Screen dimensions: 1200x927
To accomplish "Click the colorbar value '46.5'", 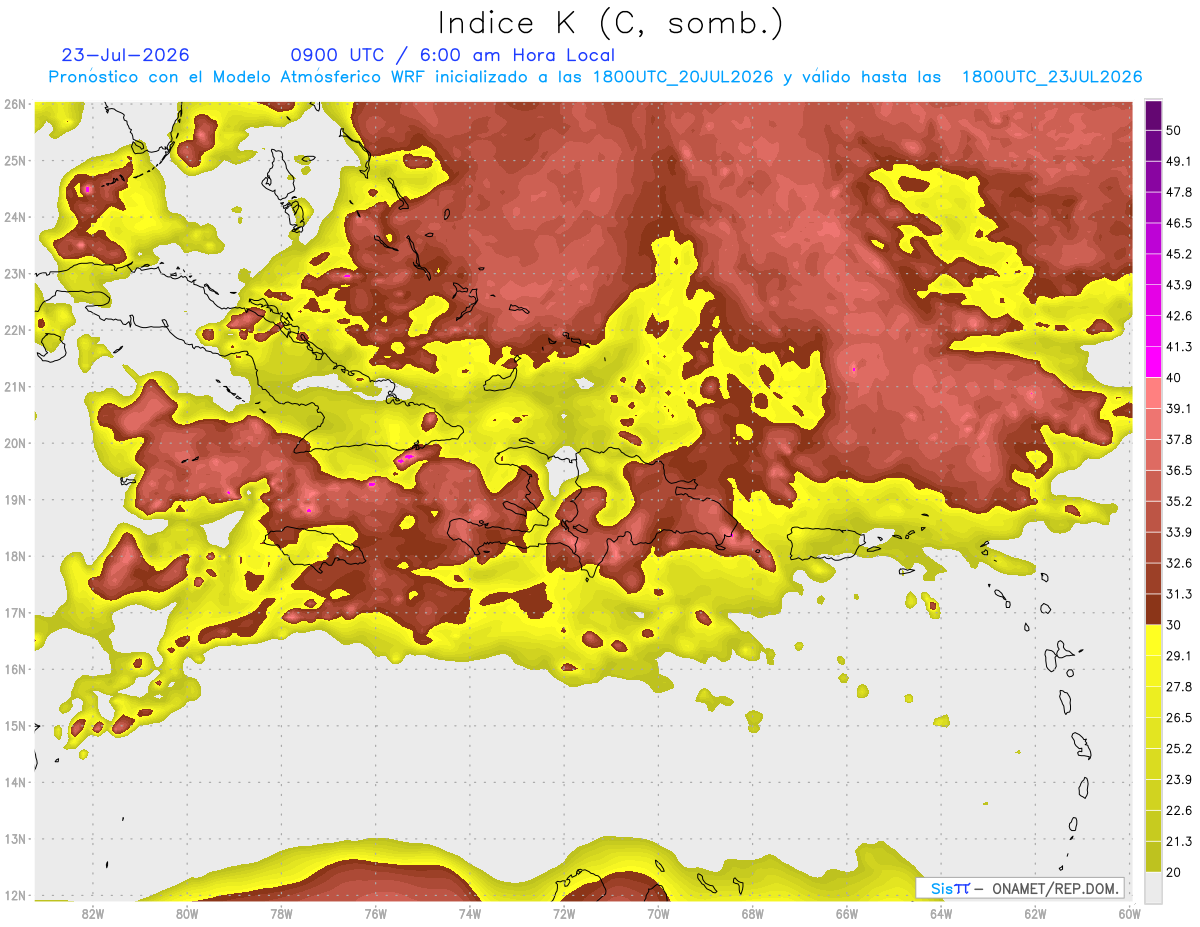I will pyautogui.click(x=1179, y=224).
